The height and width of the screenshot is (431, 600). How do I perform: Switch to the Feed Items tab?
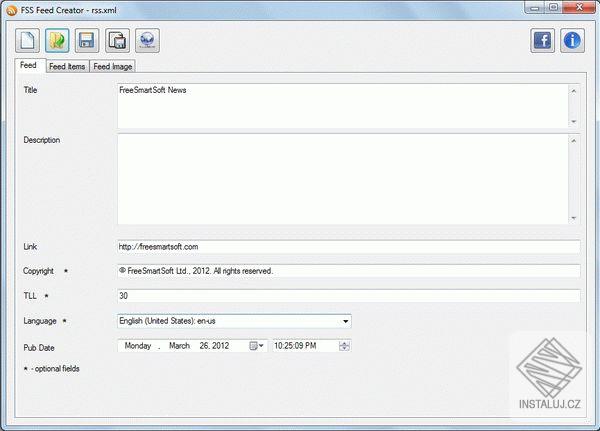coord(67,67)
